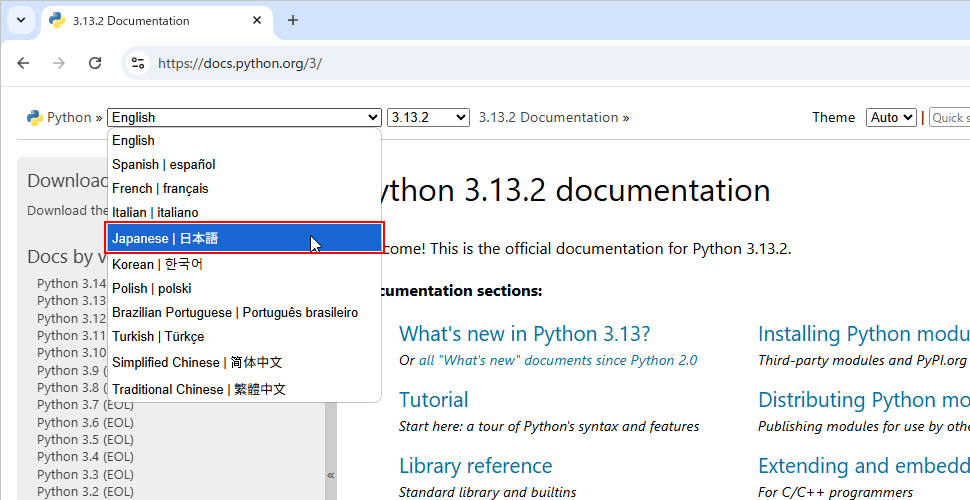This screenshot has width=970, height=500.
Task: Open What's new in Python 3.13? link
Action: coord(525,334)
